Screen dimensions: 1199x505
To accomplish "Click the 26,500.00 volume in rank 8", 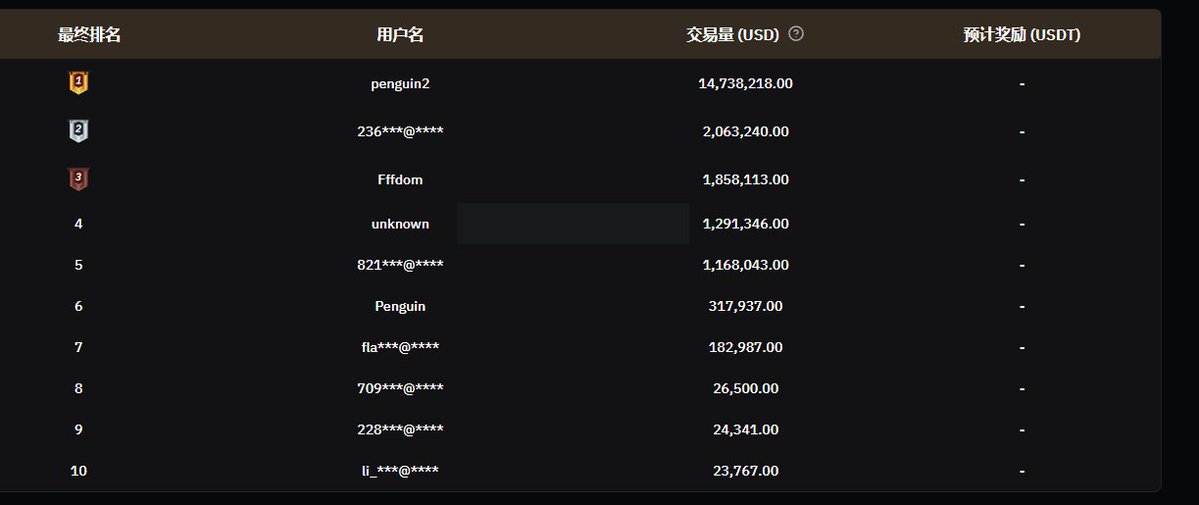I will [x=746, y=389].
